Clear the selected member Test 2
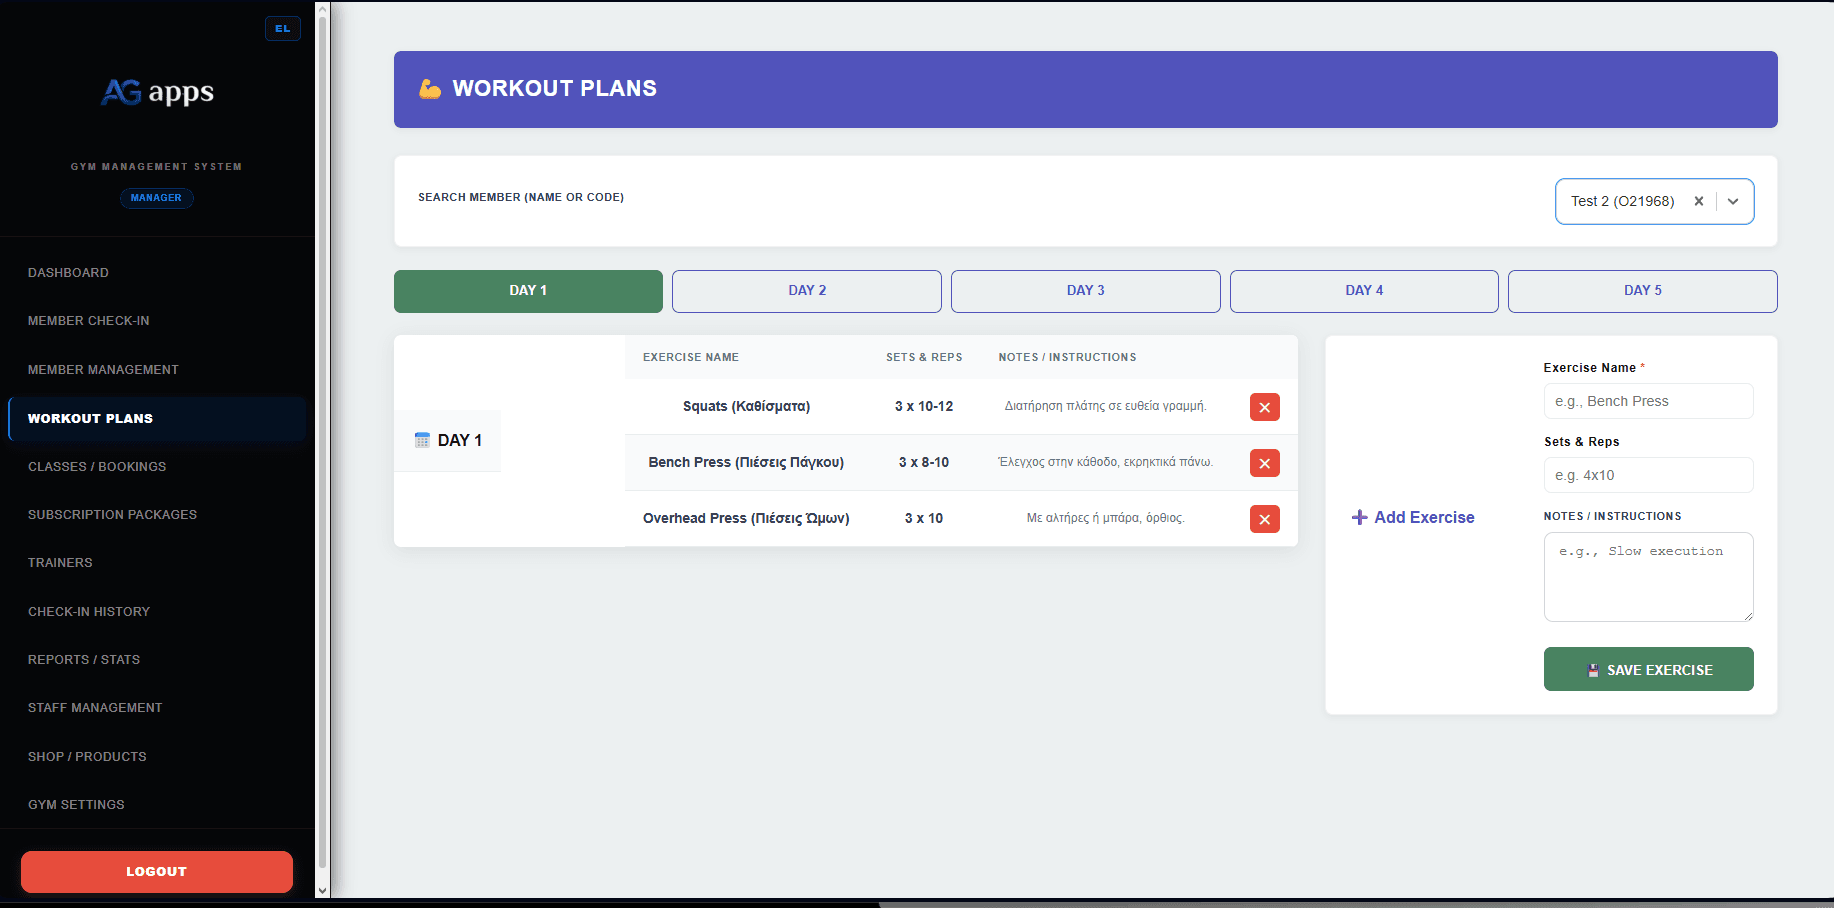This screenshot has width=1834, height=908. click(x=1698, y=201)
